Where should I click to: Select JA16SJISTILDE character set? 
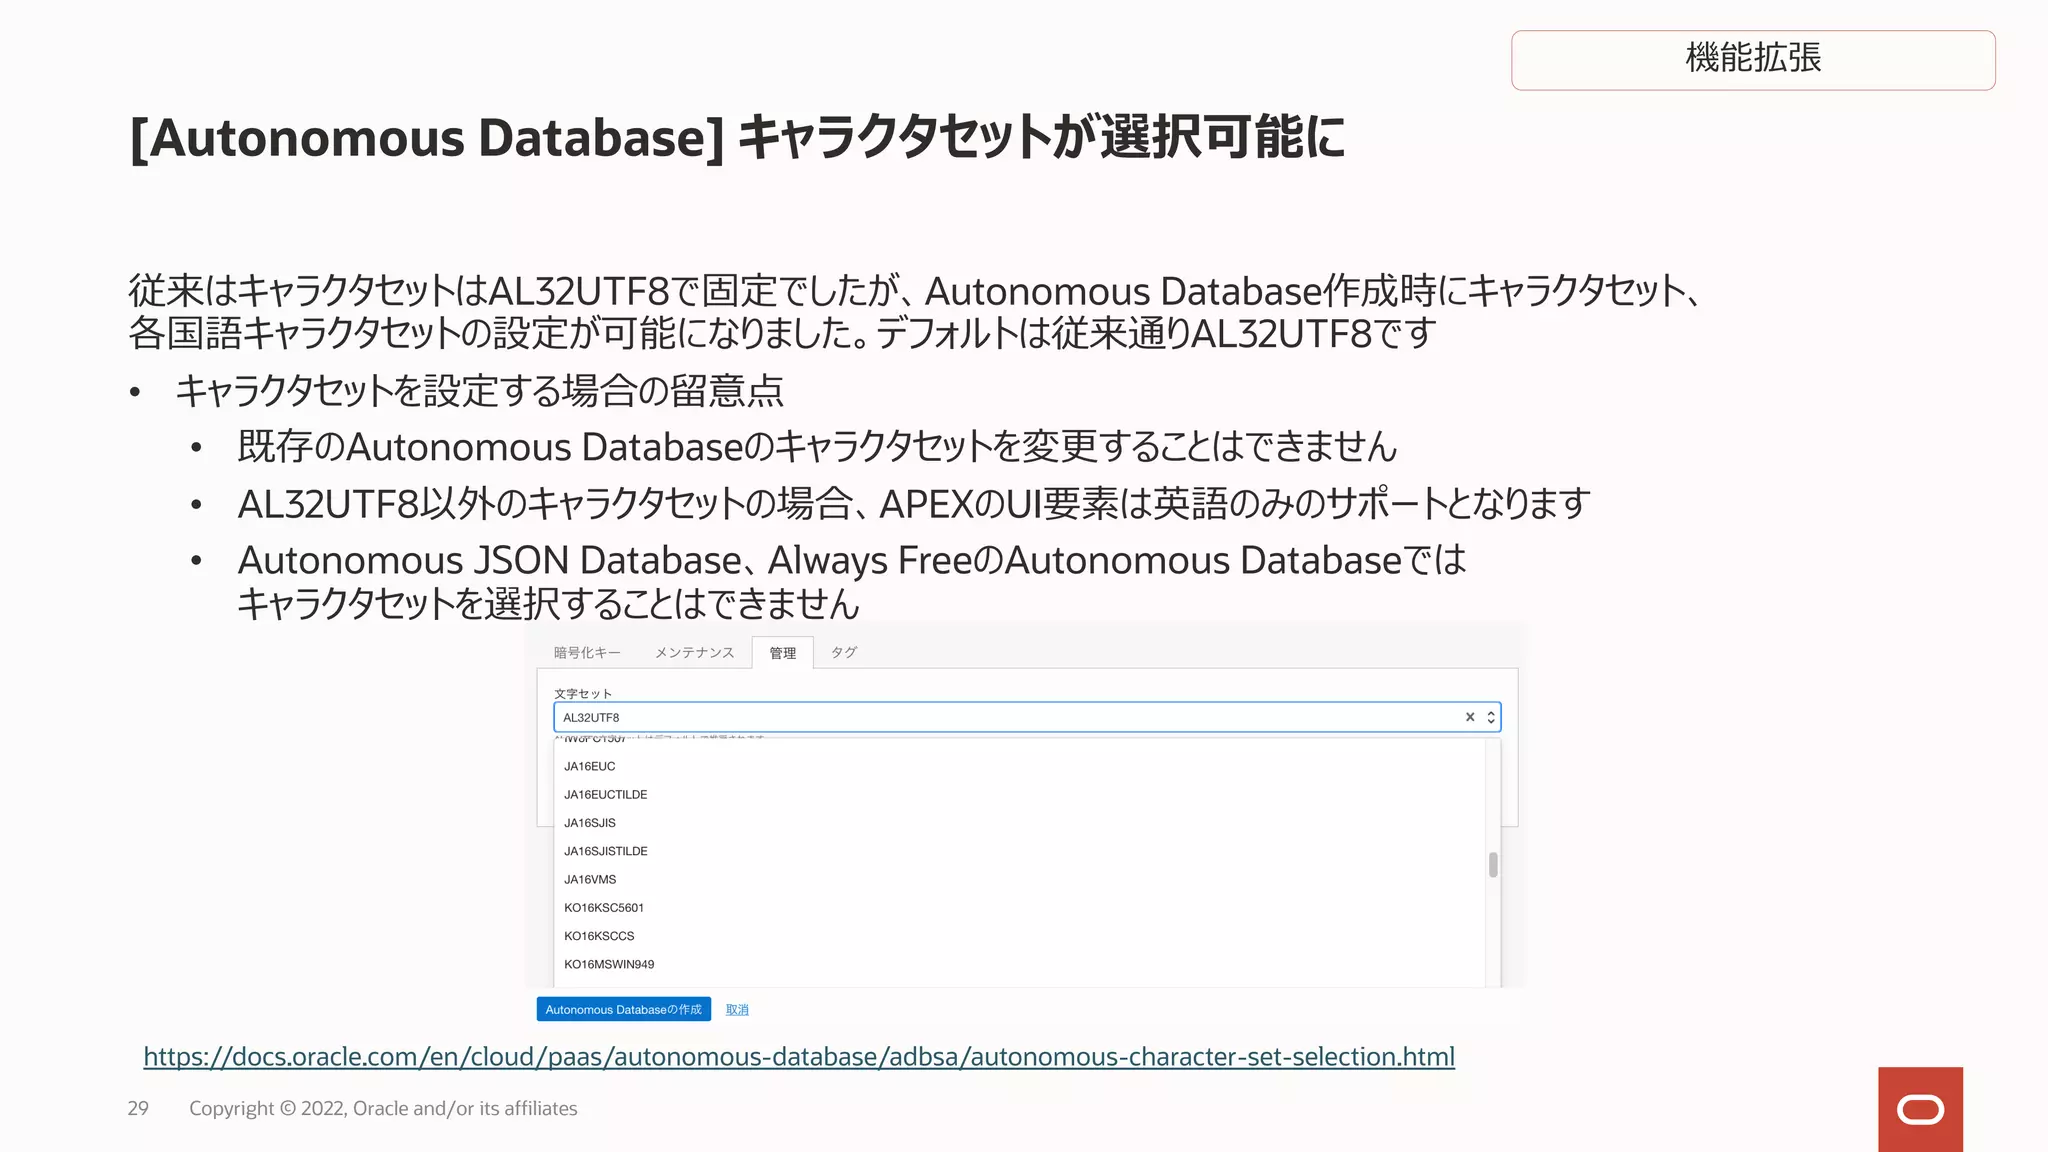click(x=1019, y=851)
